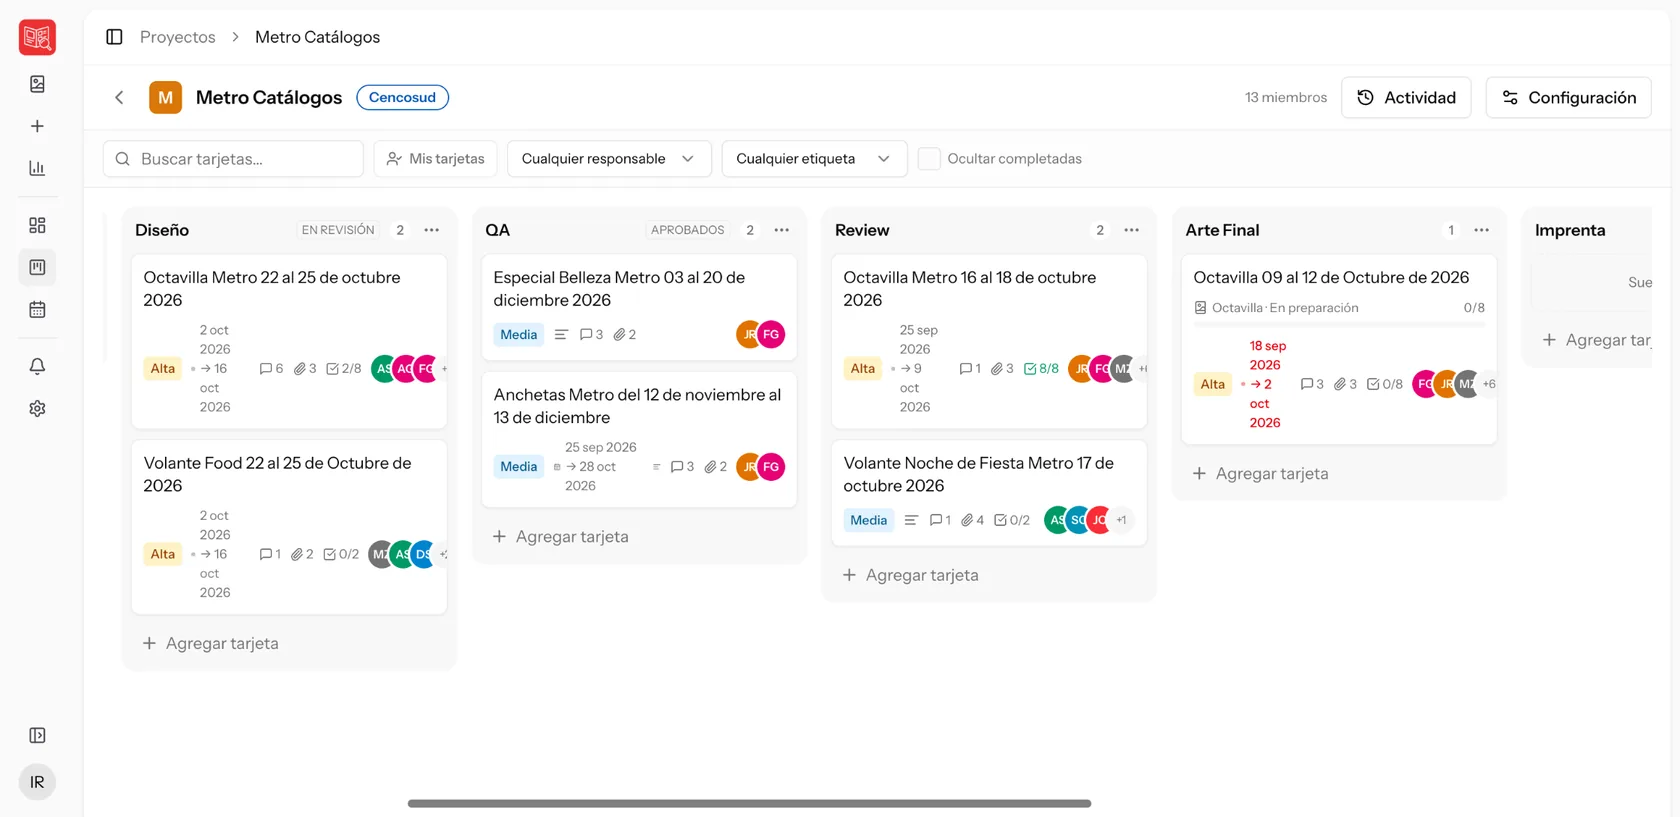Viewport: 1680px width, 817px height.
Task: Click Agregar tarjeta in Arte Final column
Action: pos(1261,474)
